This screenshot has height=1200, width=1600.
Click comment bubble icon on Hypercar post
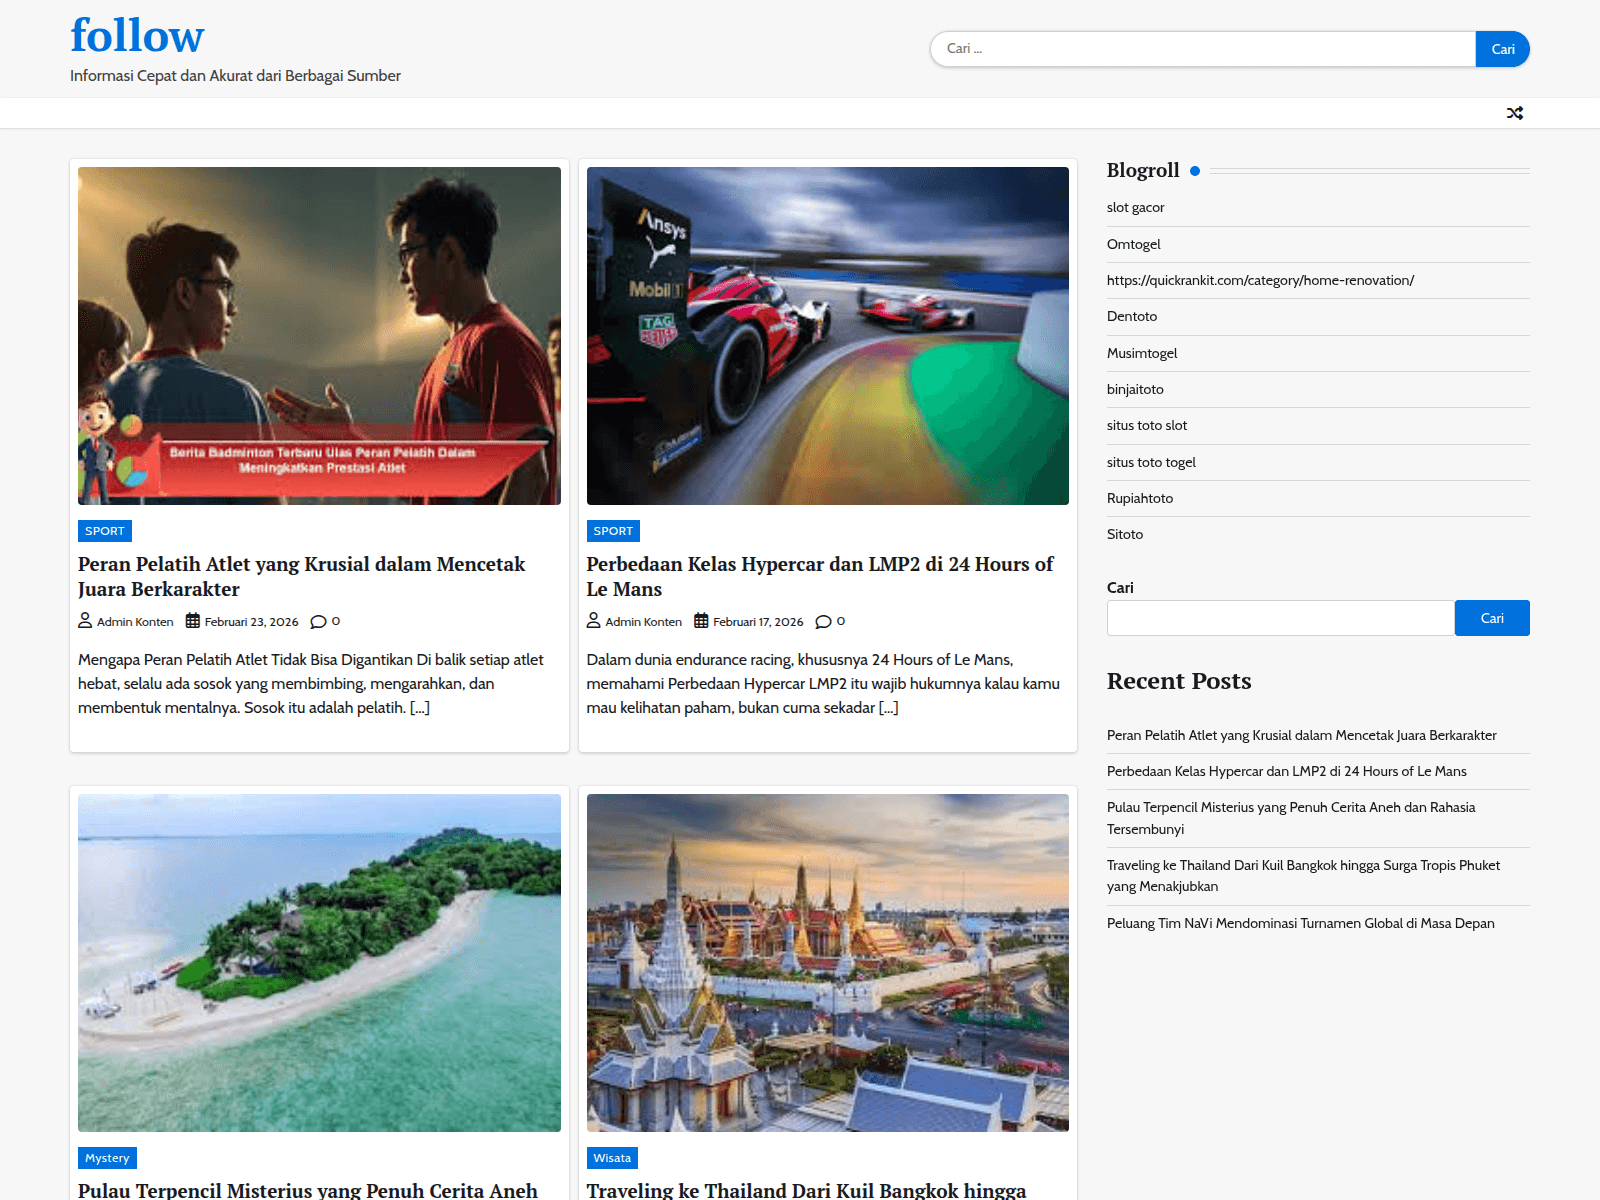click(823, 622)
